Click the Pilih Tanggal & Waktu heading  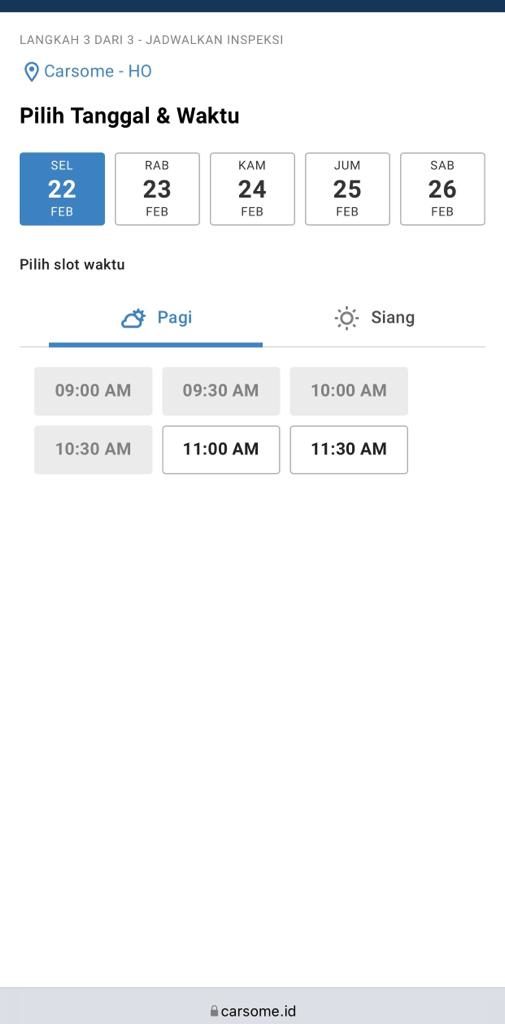tap(129, 116)
